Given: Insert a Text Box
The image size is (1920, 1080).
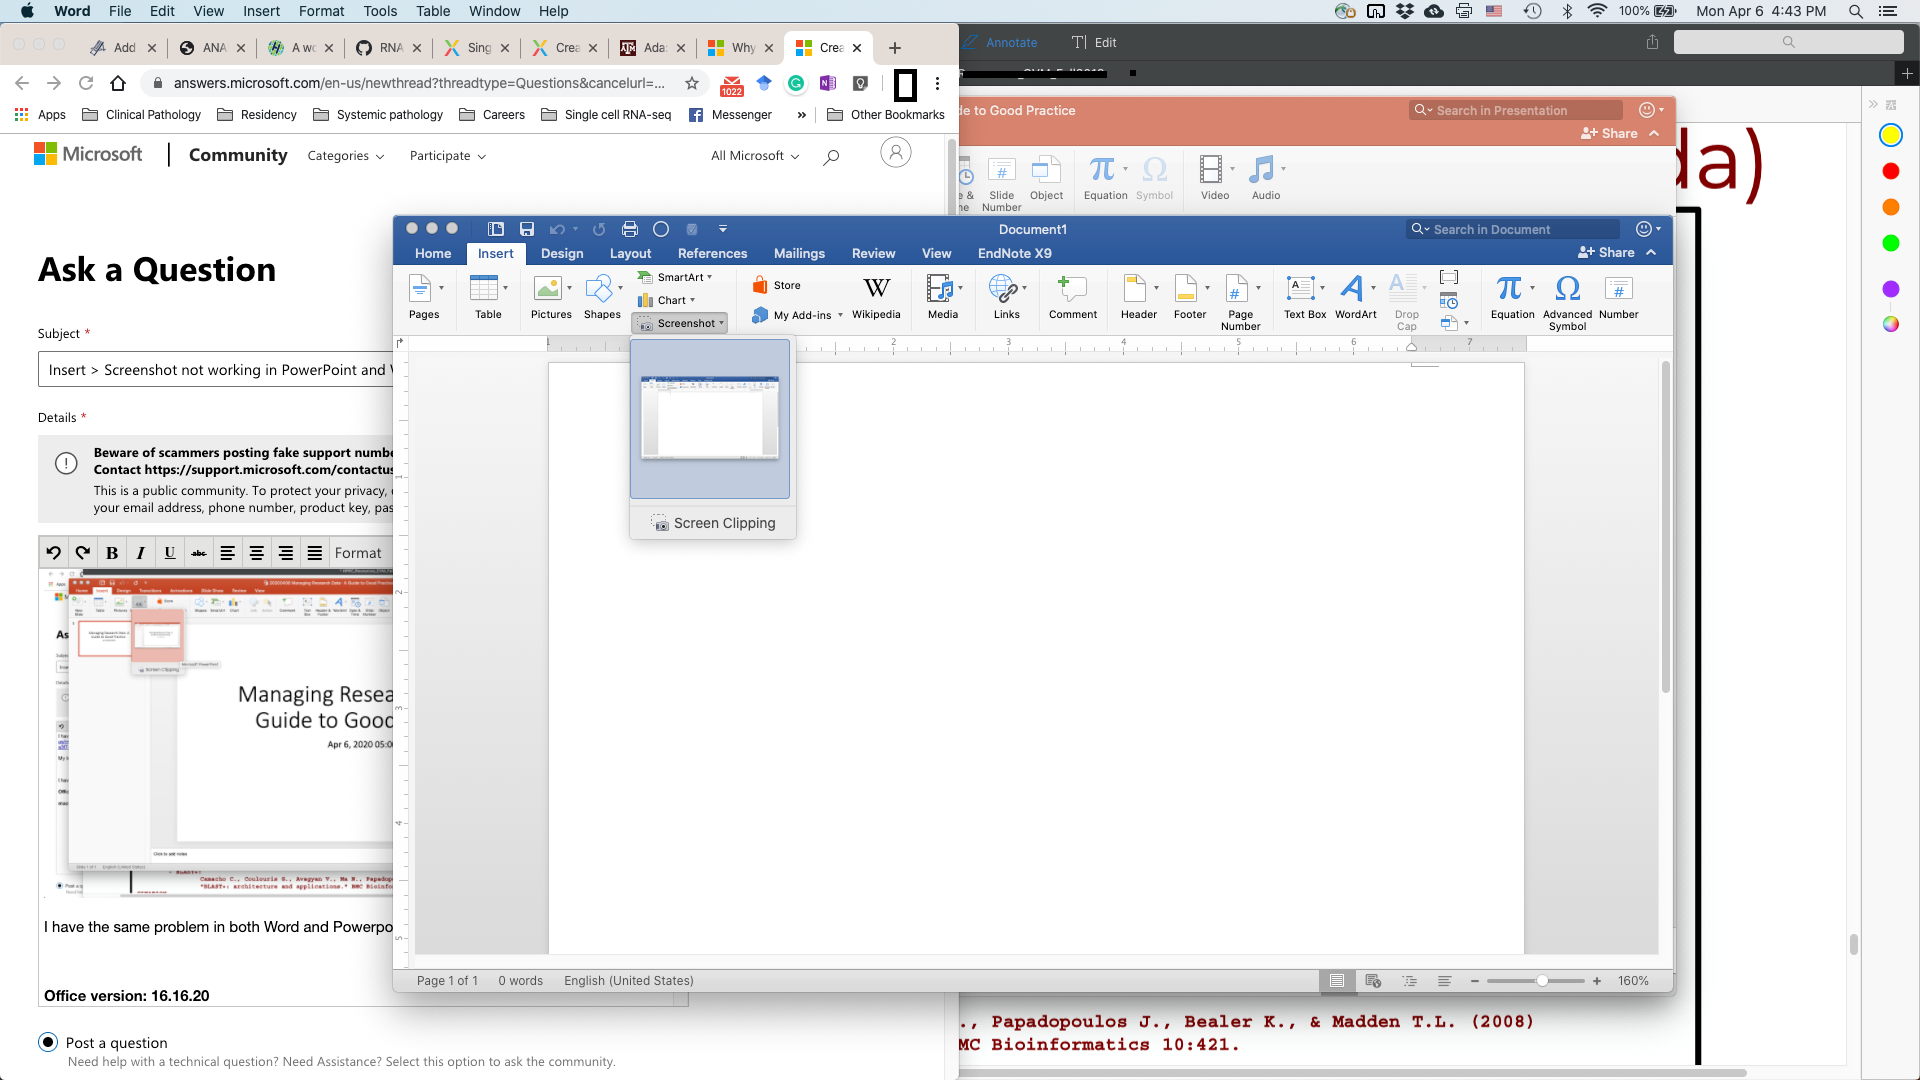Looking at the screenshot, I should tap(1305, 297).
